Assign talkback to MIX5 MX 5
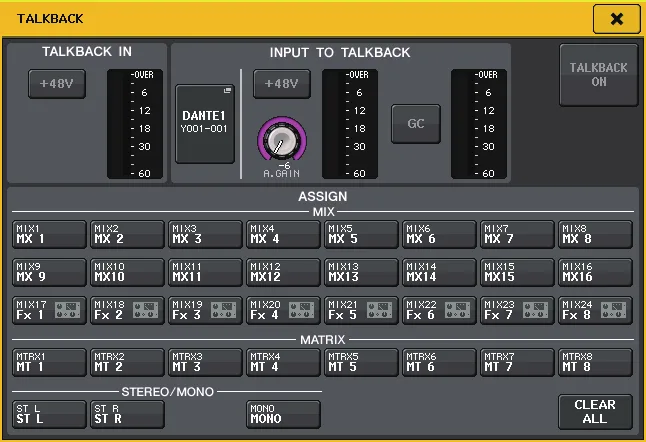646x442 pixels. 361,234
